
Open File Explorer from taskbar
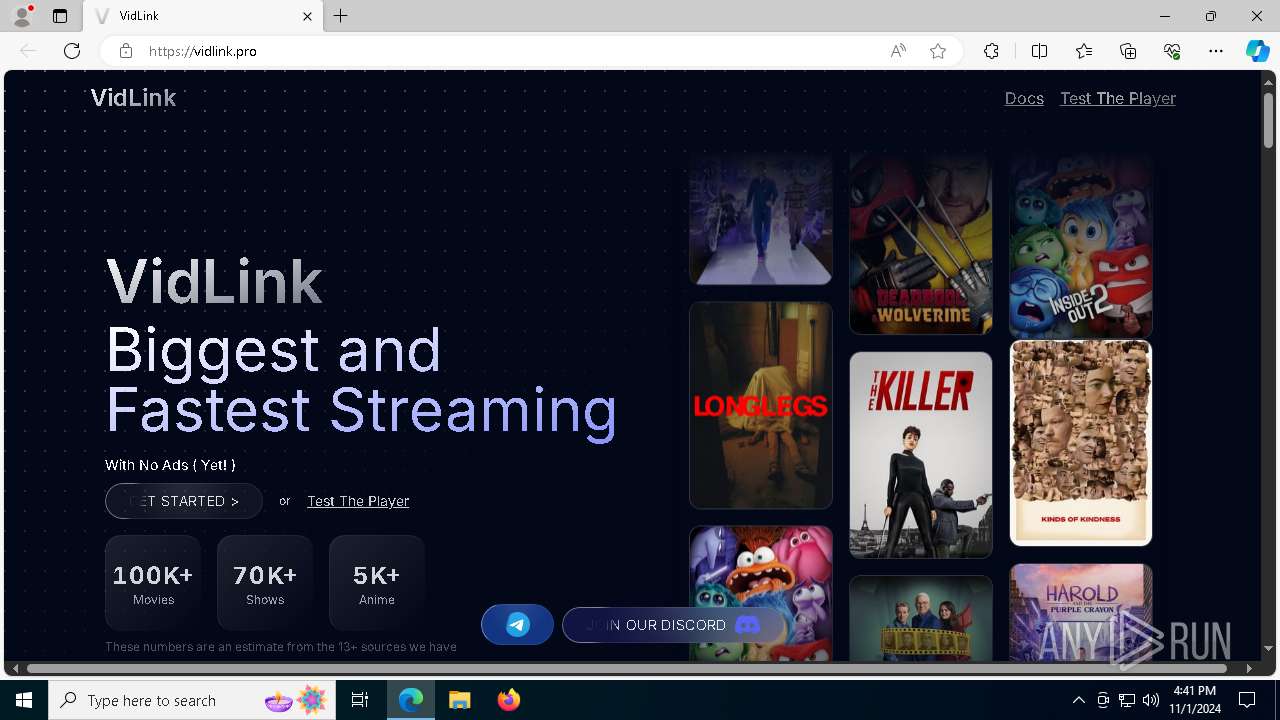coord(460,700)
